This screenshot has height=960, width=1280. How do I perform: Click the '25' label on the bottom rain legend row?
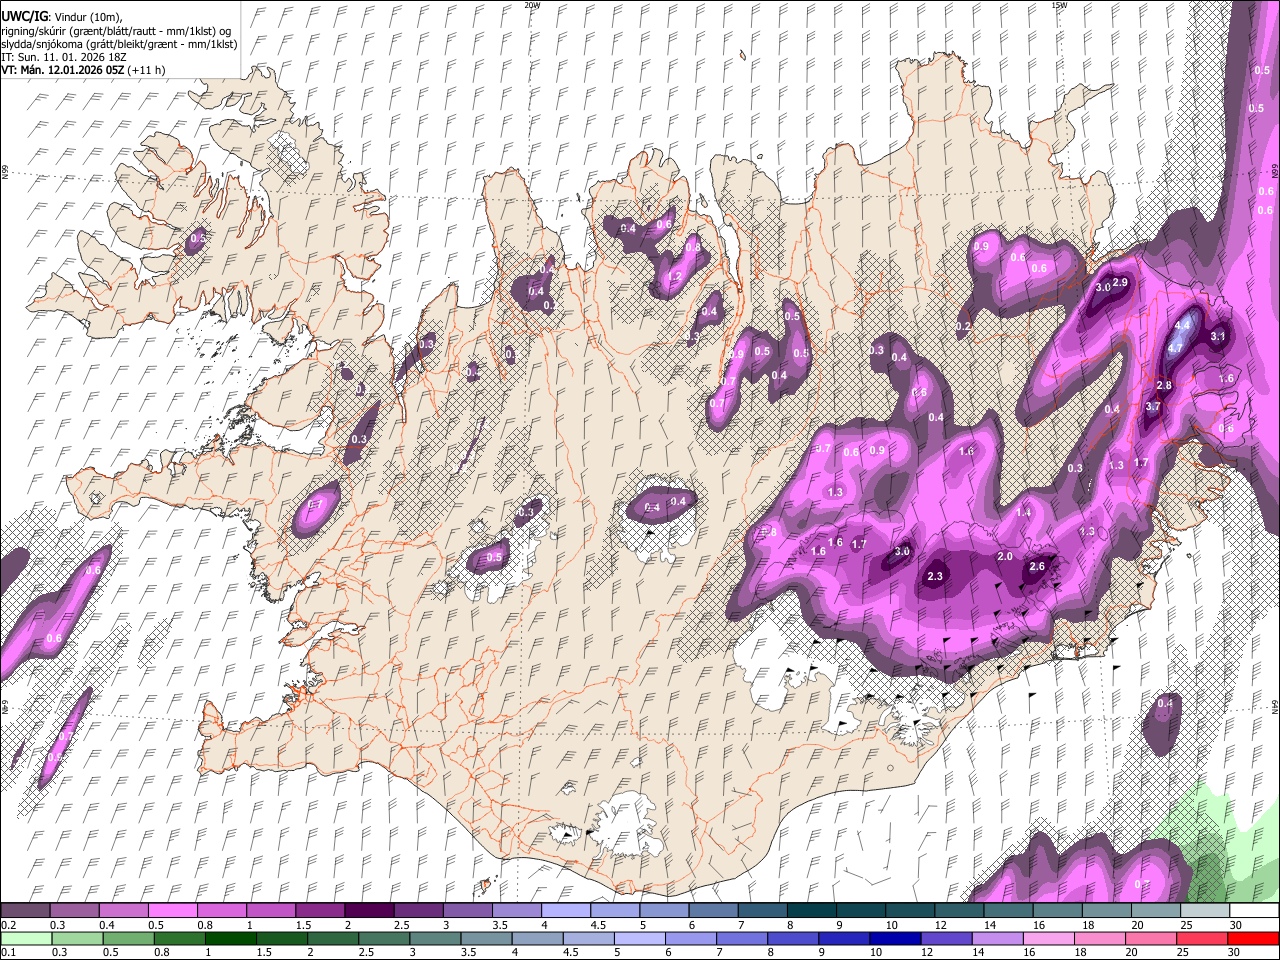tap(1183, 953)
